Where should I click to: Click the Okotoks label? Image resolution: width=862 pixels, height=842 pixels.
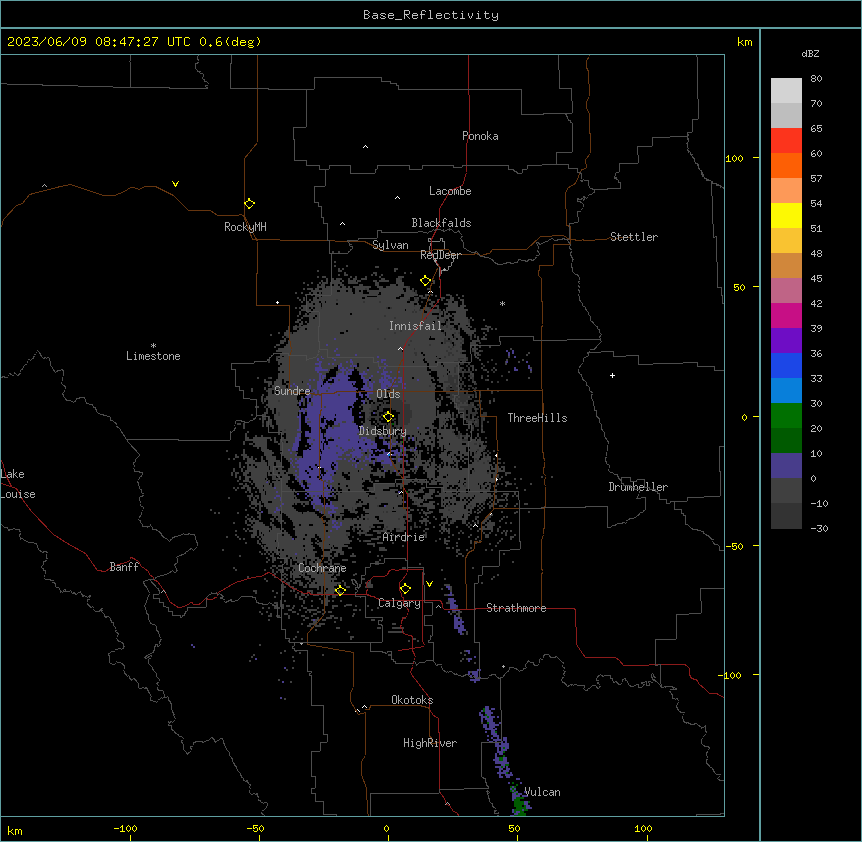[x=412, y=700]
